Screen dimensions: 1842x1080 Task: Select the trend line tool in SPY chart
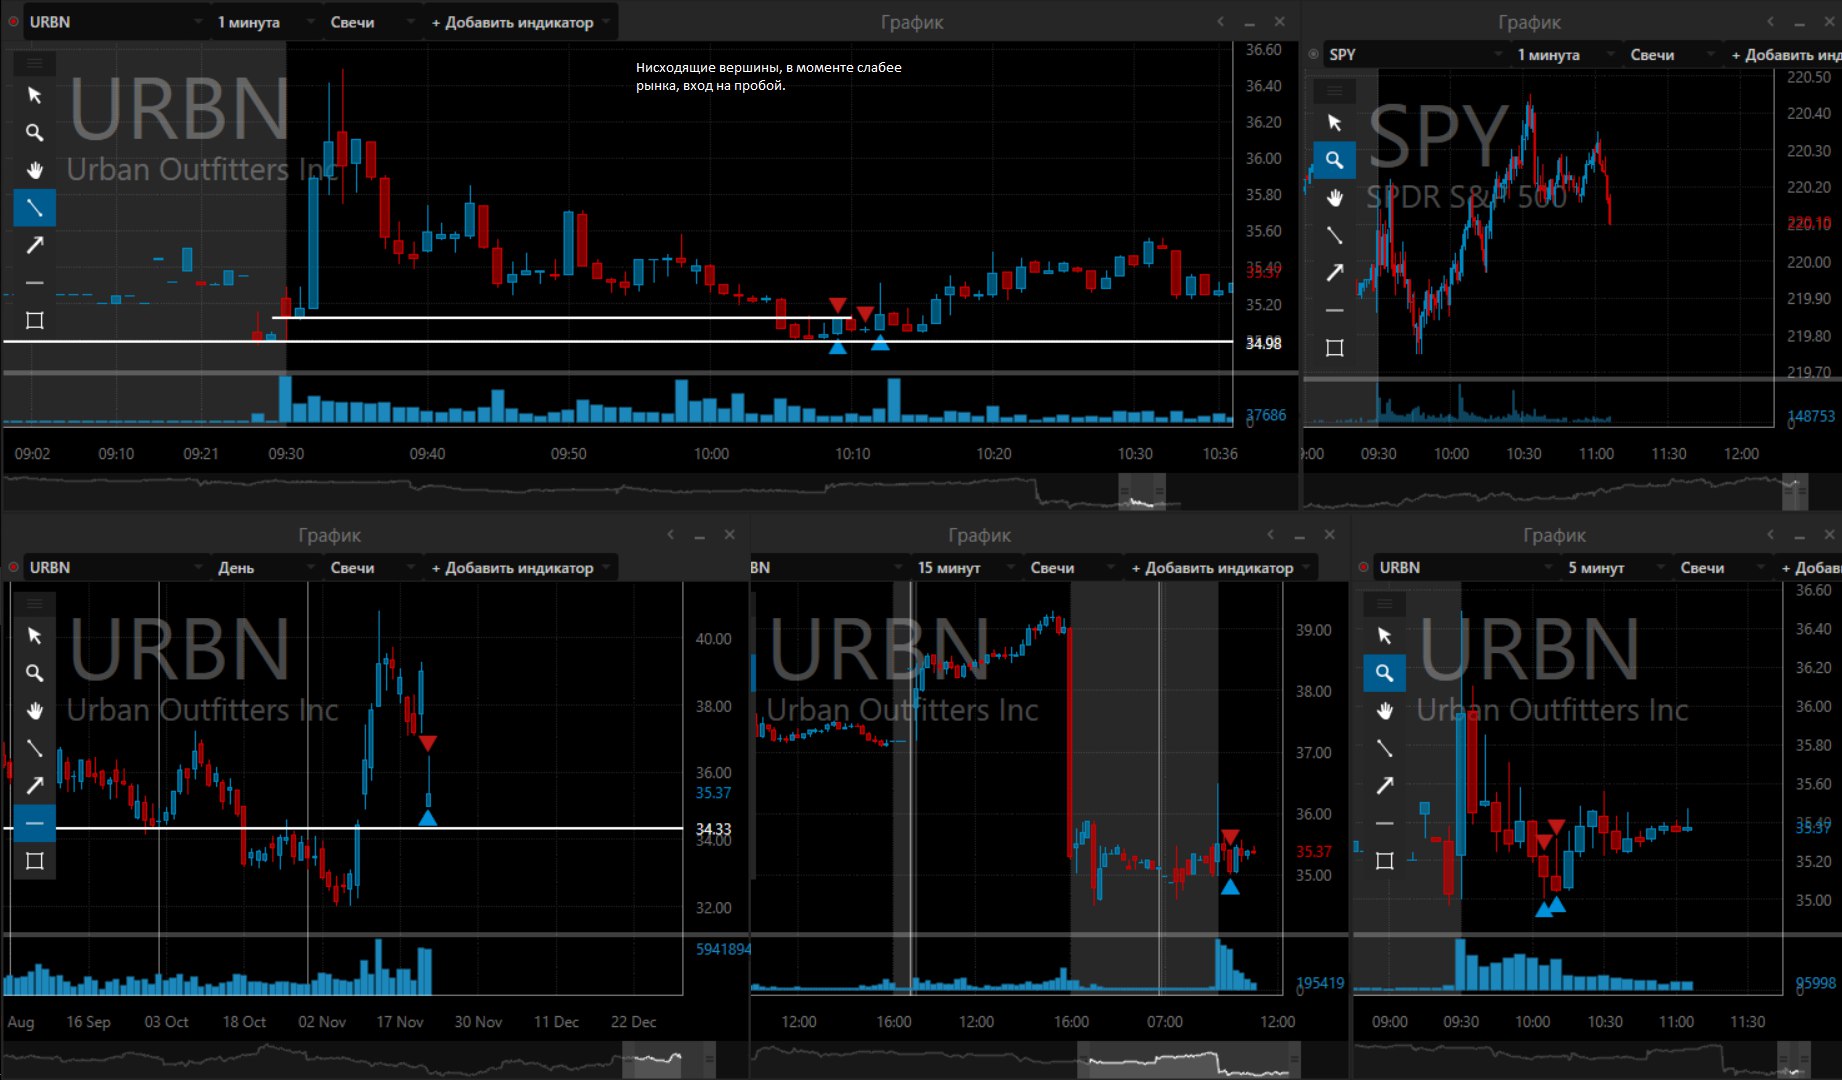[x=1334, y=235]
